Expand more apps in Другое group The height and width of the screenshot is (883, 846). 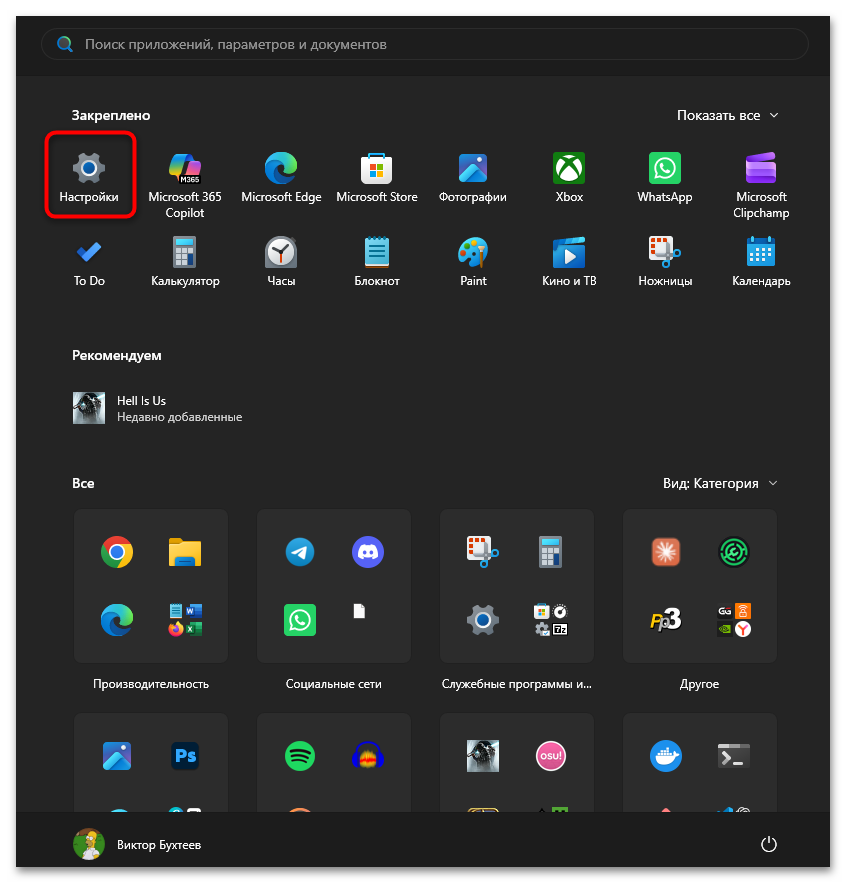733,620
